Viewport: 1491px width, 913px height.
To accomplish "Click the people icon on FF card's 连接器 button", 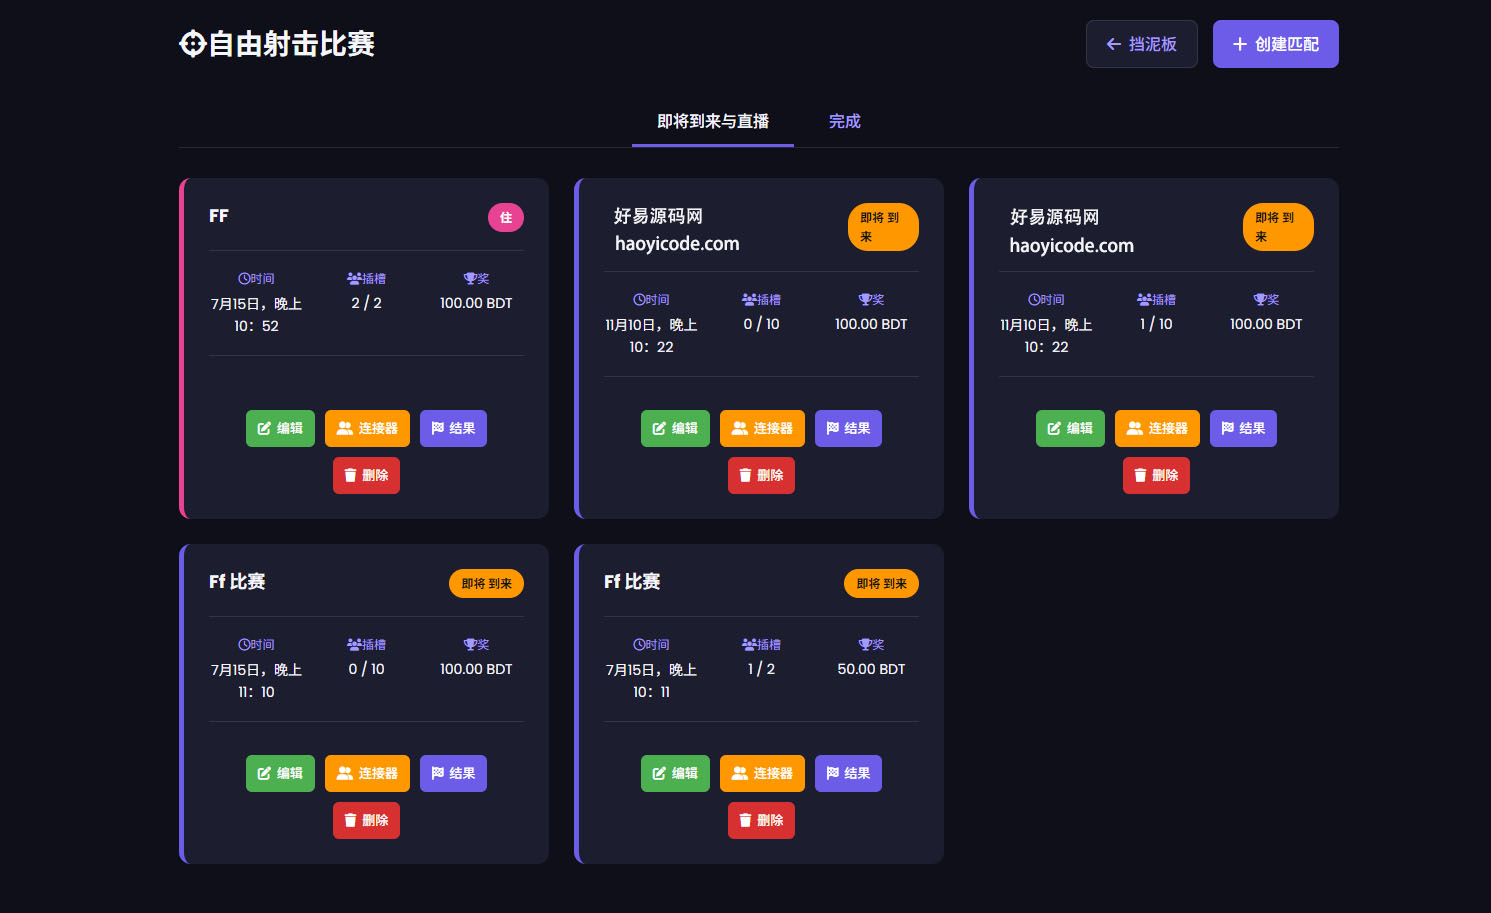I will pyautogui.click(x=346, y=428).
